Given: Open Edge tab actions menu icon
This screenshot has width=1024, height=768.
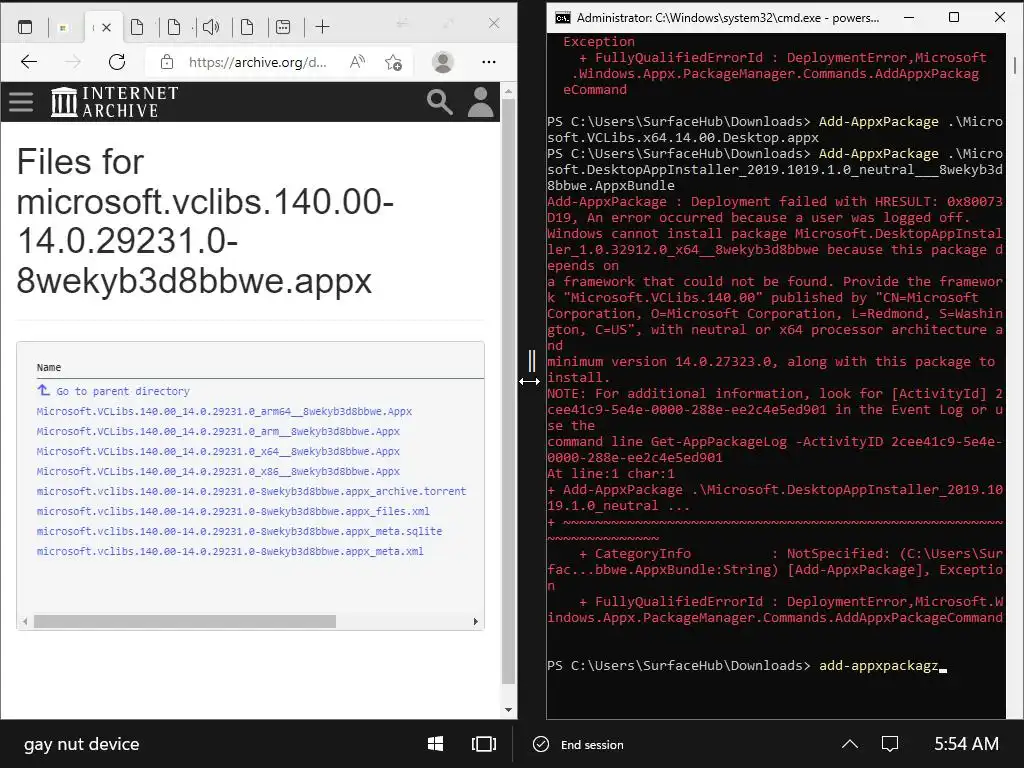Looking at the screenshot, I should tap(25, 27).
